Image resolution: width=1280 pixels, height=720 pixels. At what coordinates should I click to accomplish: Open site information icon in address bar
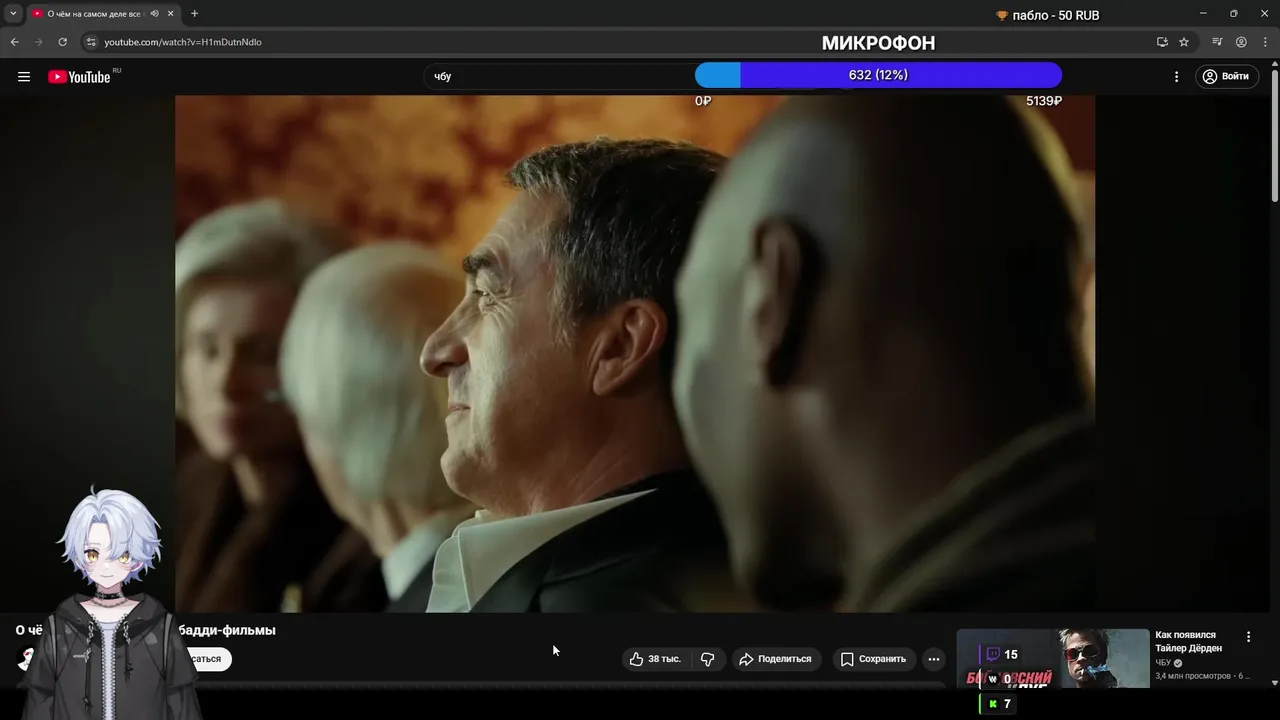pyautogui.click(x=91, y=42)
